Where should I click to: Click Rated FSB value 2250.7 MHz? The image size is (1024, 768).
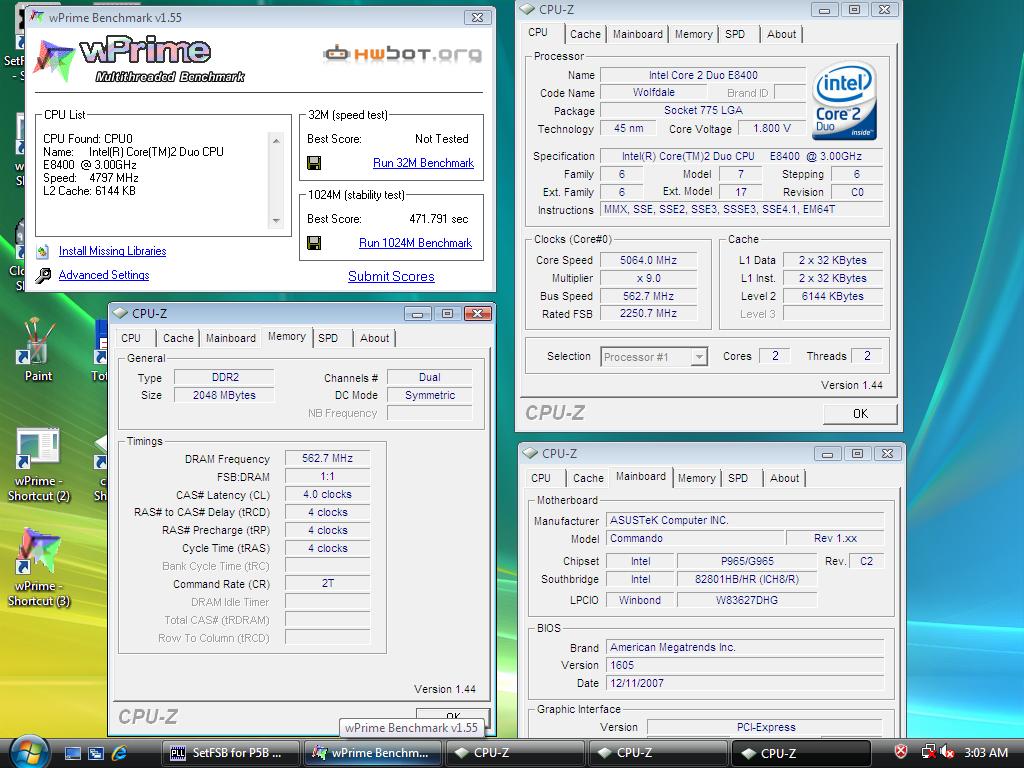pyautogui.click(x=648, y=313)
